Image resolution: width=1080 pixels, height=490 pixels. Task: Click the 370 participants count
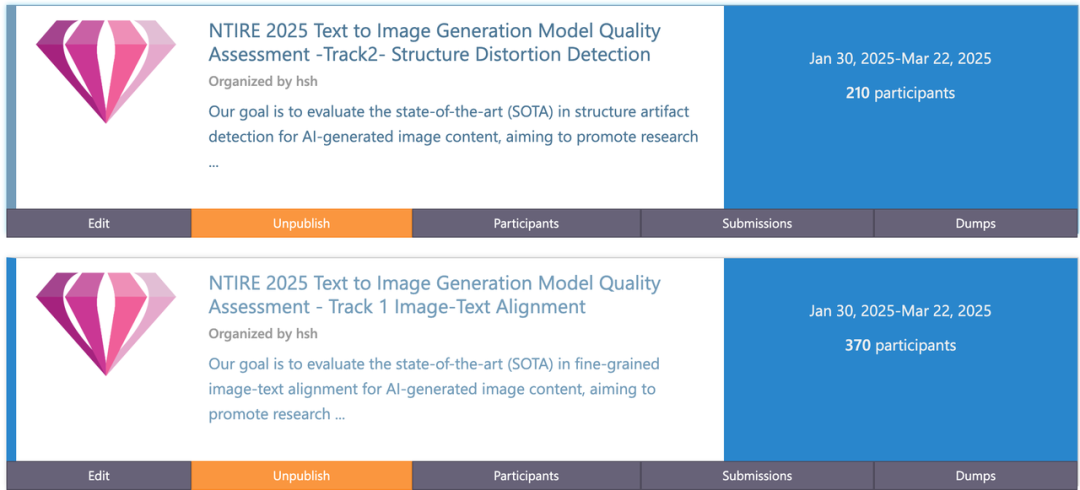pyautogui.click(x=900, y=346)
